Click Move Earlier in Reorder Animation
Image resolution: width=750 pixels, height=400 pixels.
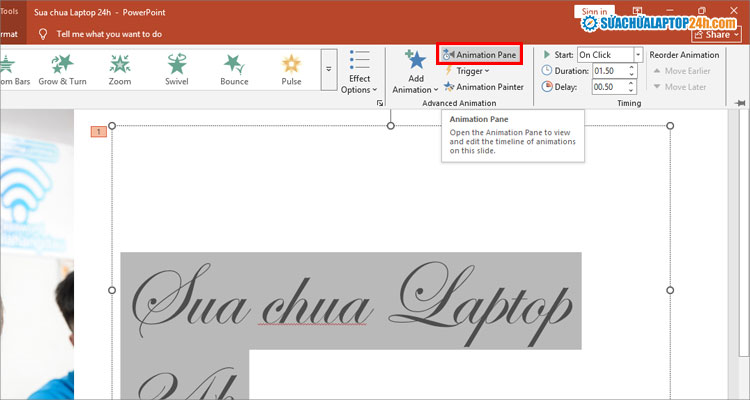[x=685, y=71]
